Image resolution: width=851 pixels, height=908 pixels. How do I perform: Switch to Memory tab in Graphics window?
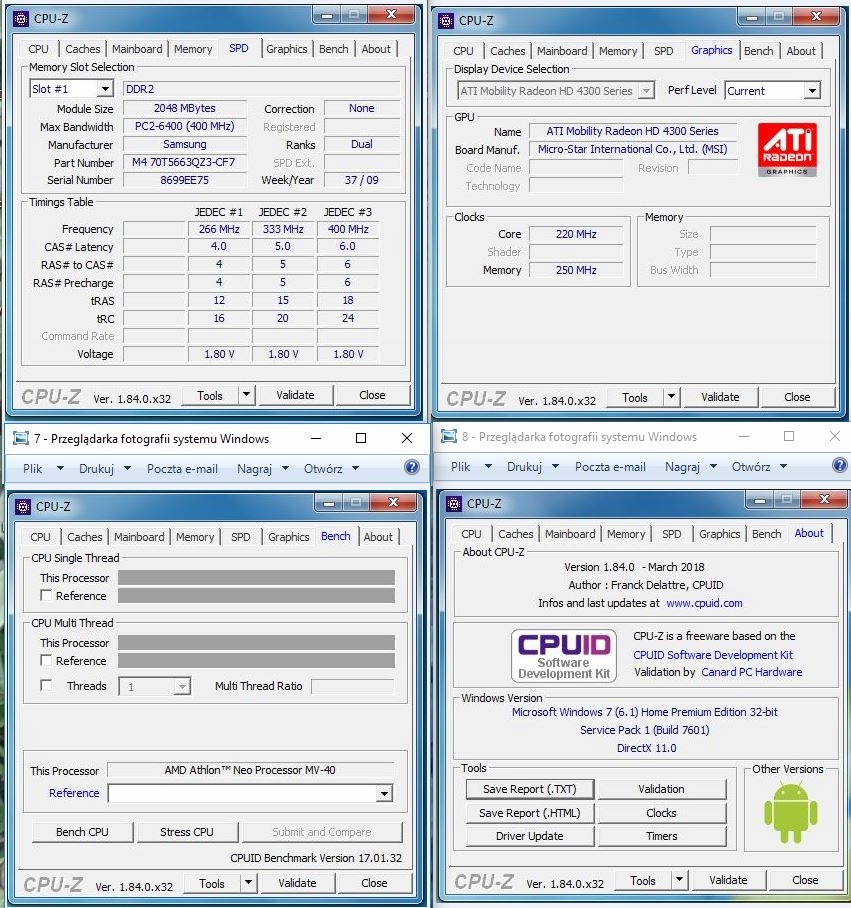tap(618, 51)
